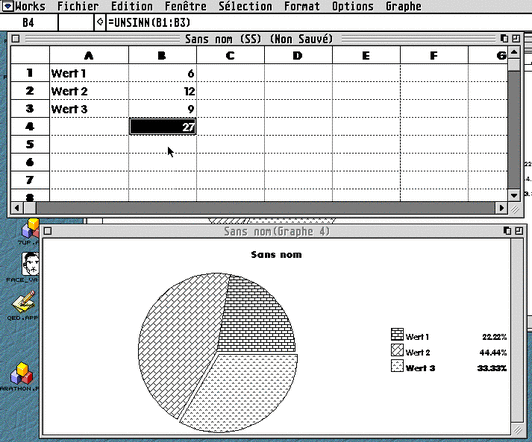Click the Wert 3 legend pattern swatch

397,366
